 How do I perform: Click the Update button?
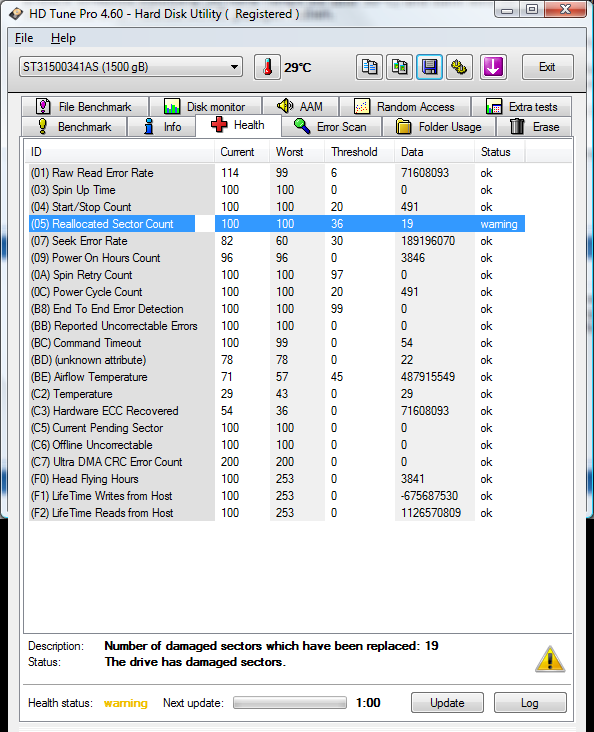point(447,703)
